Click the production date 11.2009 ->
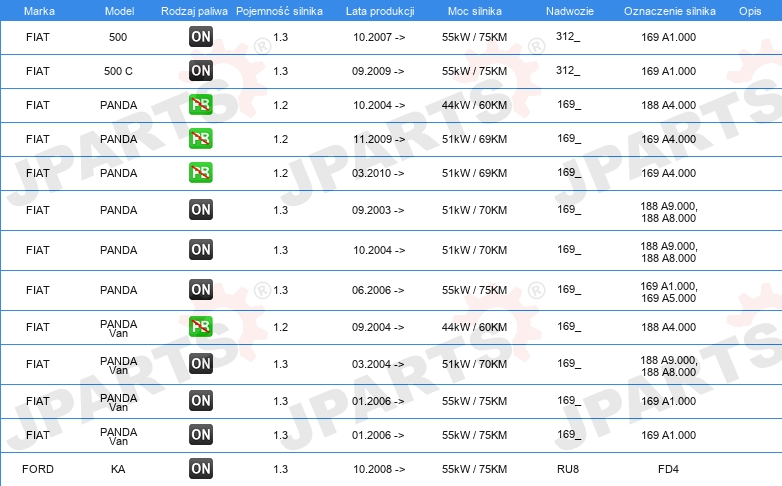Image resolution: width=782 pixels, height=486 pixels. point(379,139)
